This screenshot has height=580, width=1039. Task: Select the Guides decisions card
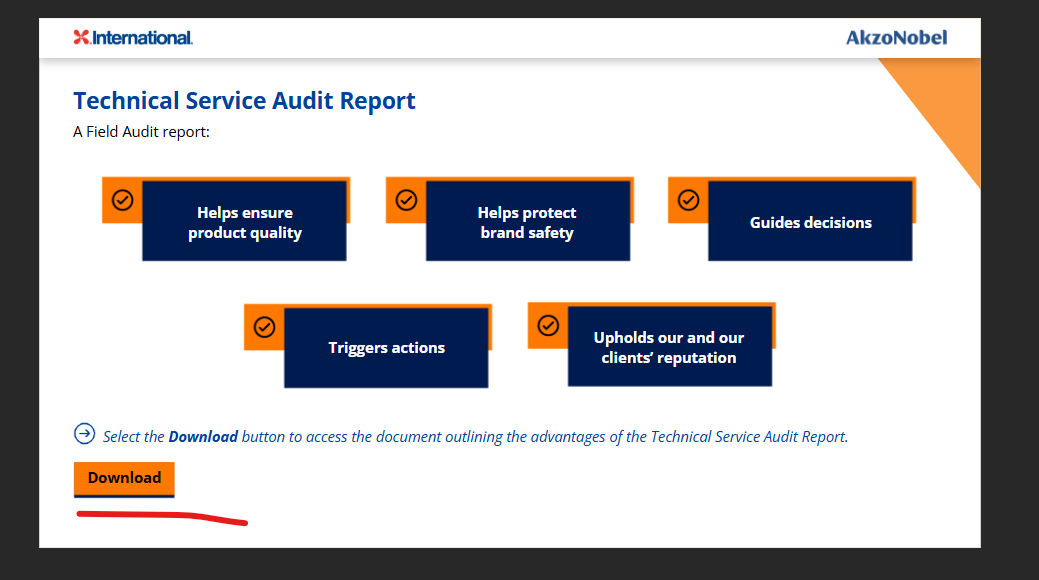point(810,222)
